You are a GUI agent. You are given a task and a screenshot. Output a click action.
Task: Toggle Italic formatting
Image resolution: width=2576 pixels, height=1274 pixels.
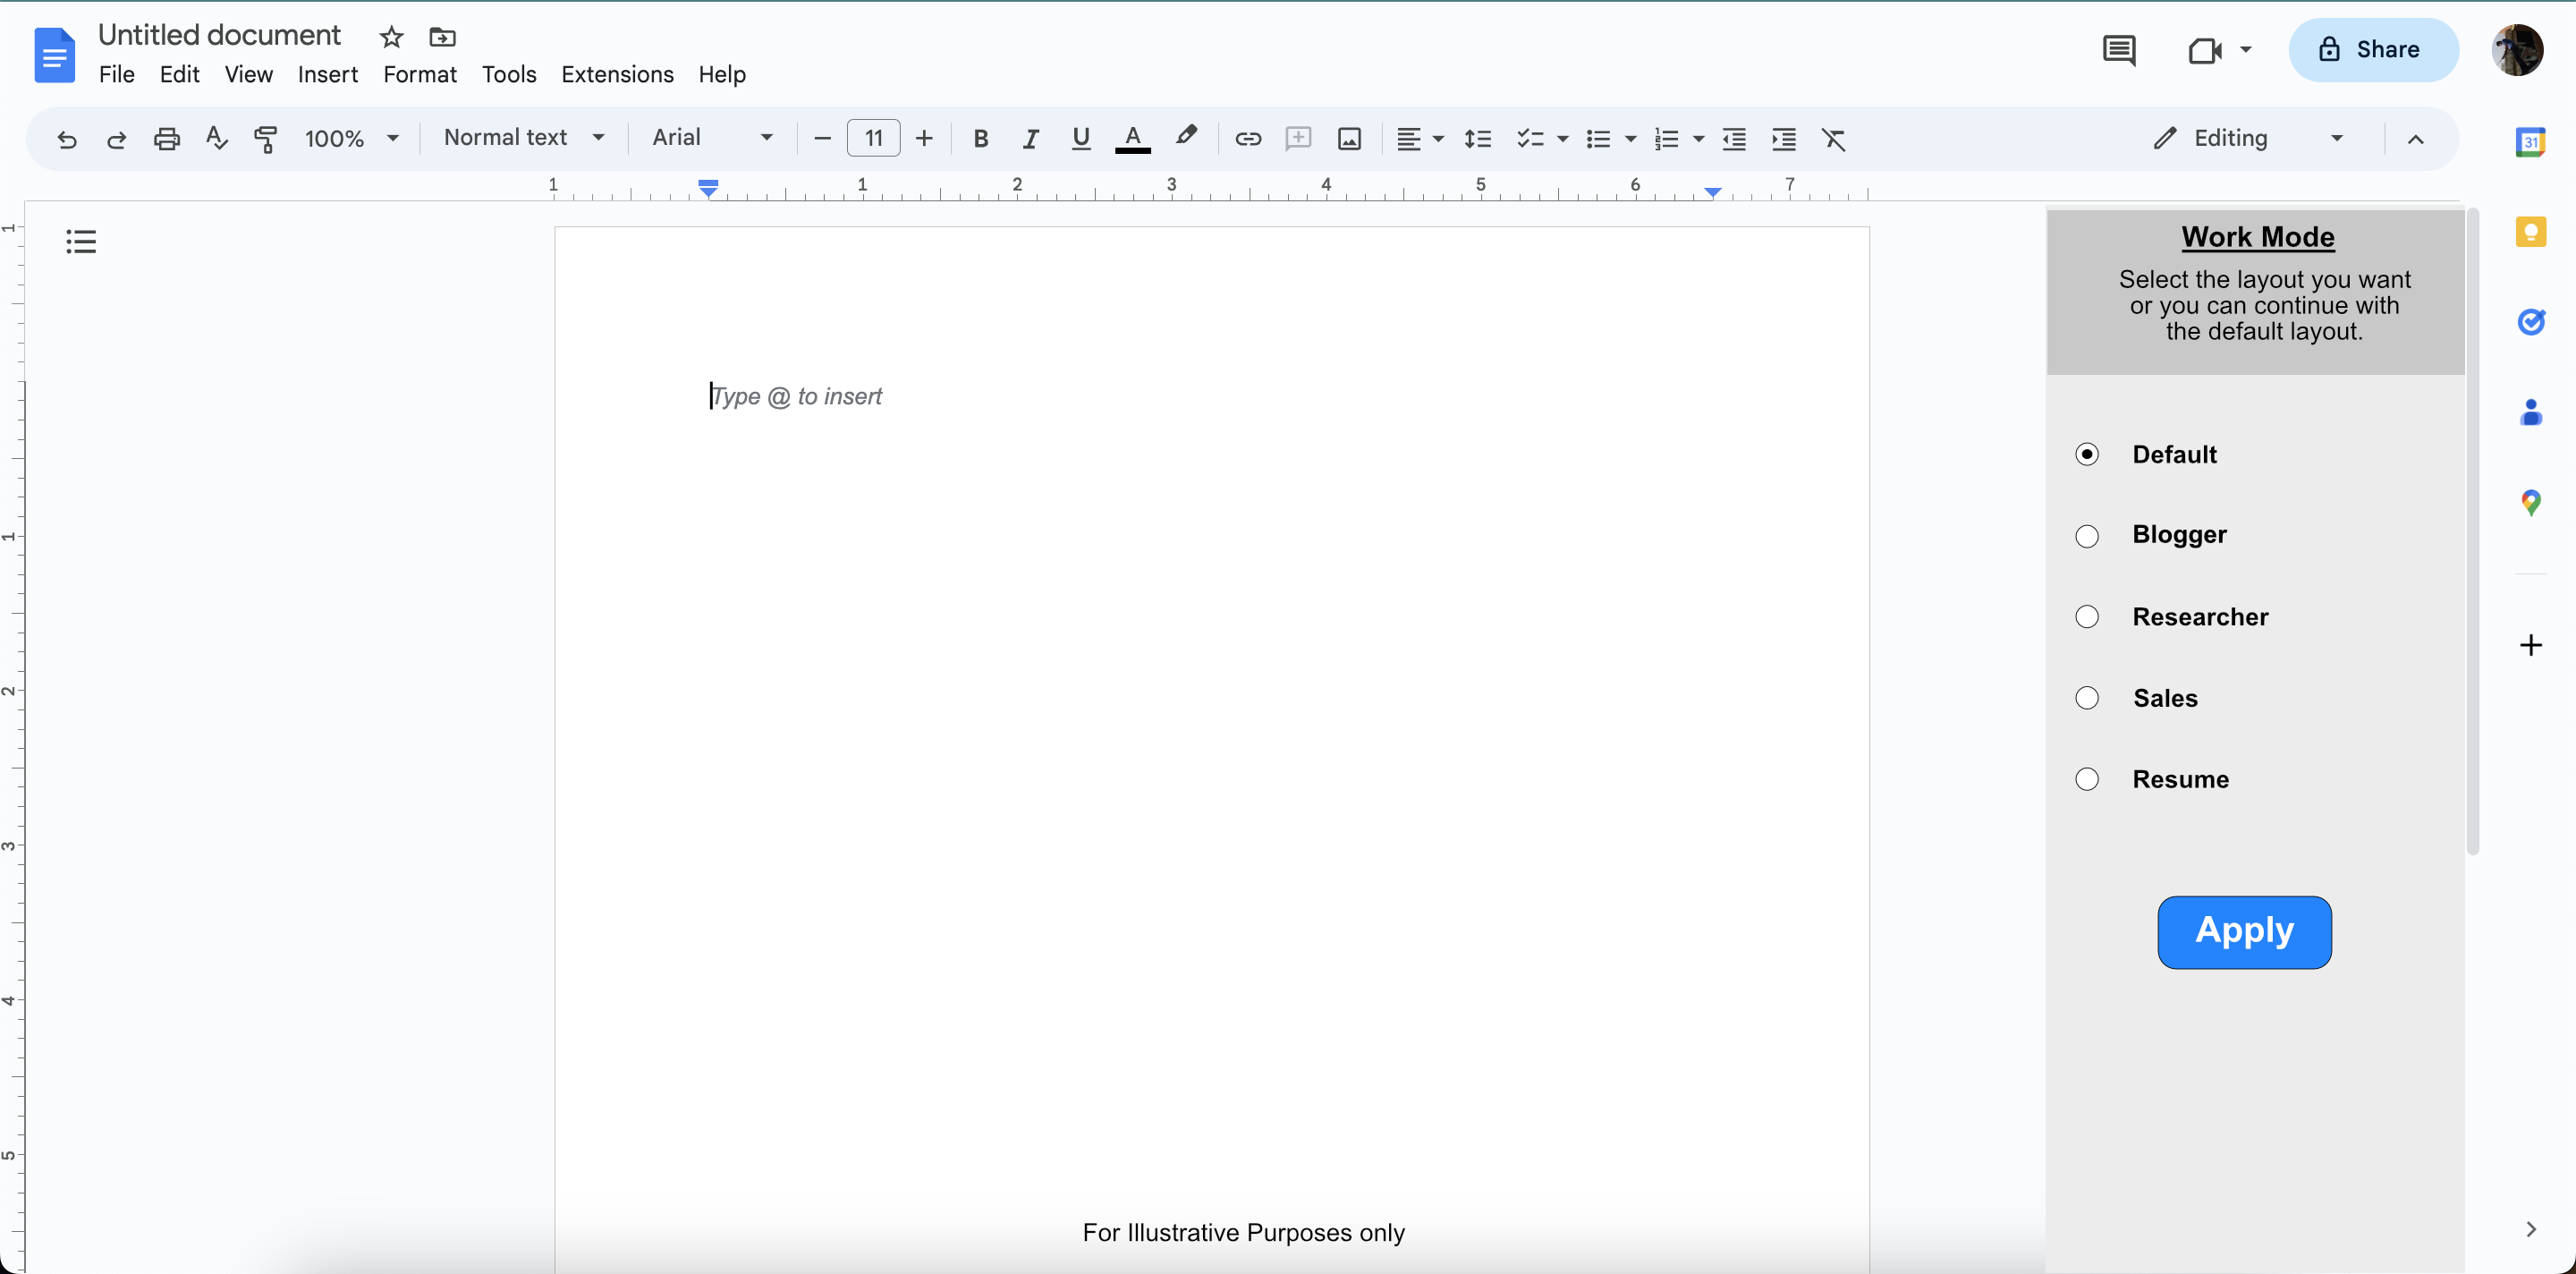1031,139
